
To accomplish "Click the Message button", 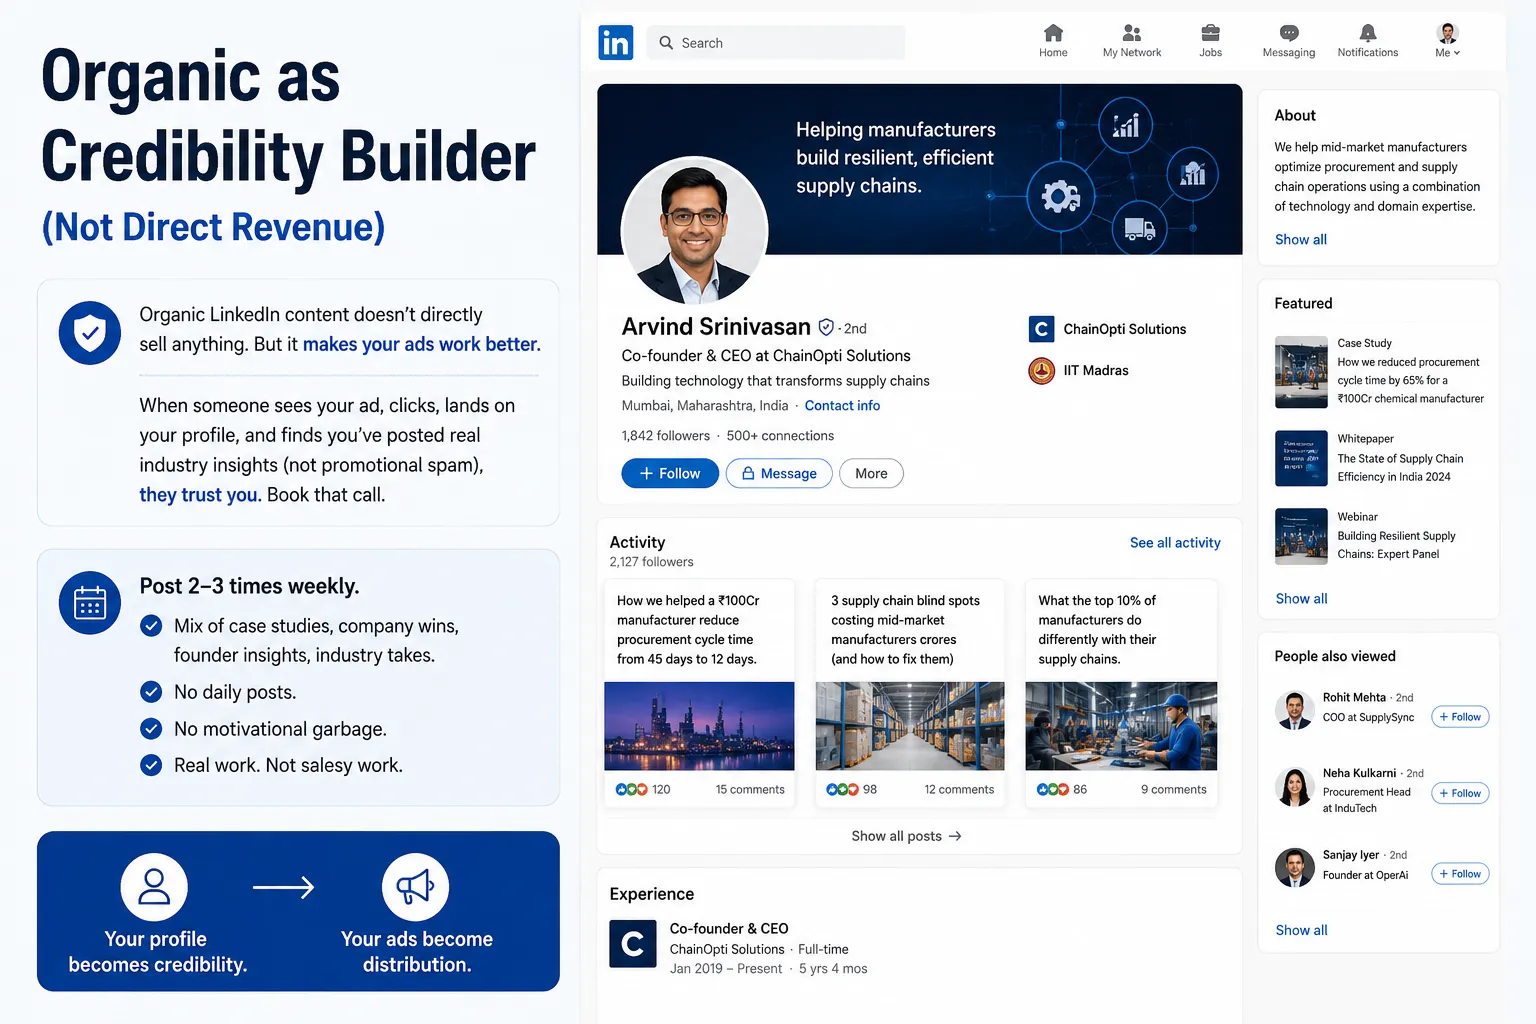I will 779,473.
